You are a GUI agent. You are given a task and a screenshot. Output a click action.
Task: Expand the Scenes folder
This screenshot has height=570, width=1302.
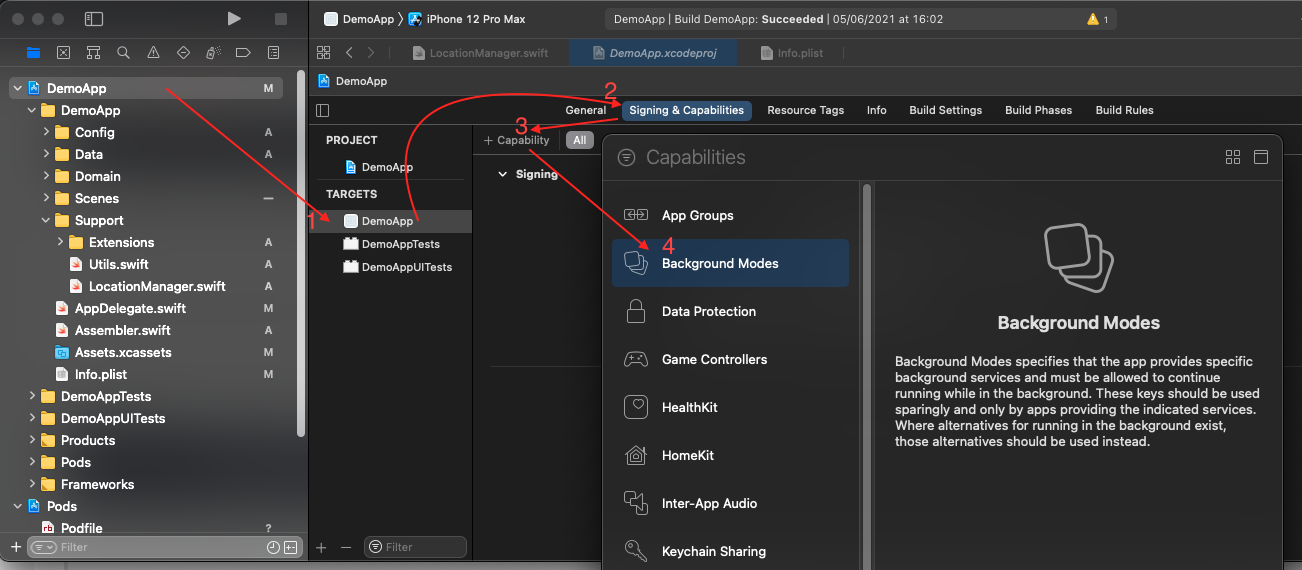[46, 198]
